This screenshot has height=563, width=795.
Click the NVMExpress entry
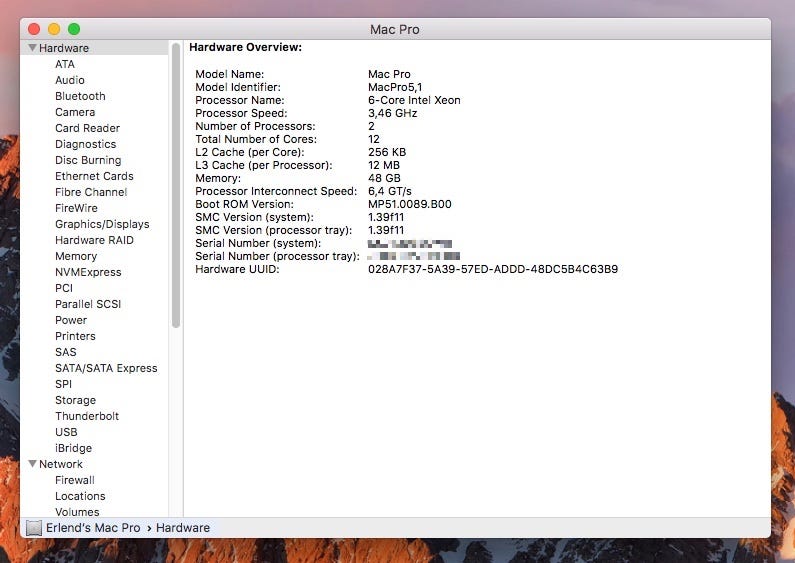pos(88,272)
